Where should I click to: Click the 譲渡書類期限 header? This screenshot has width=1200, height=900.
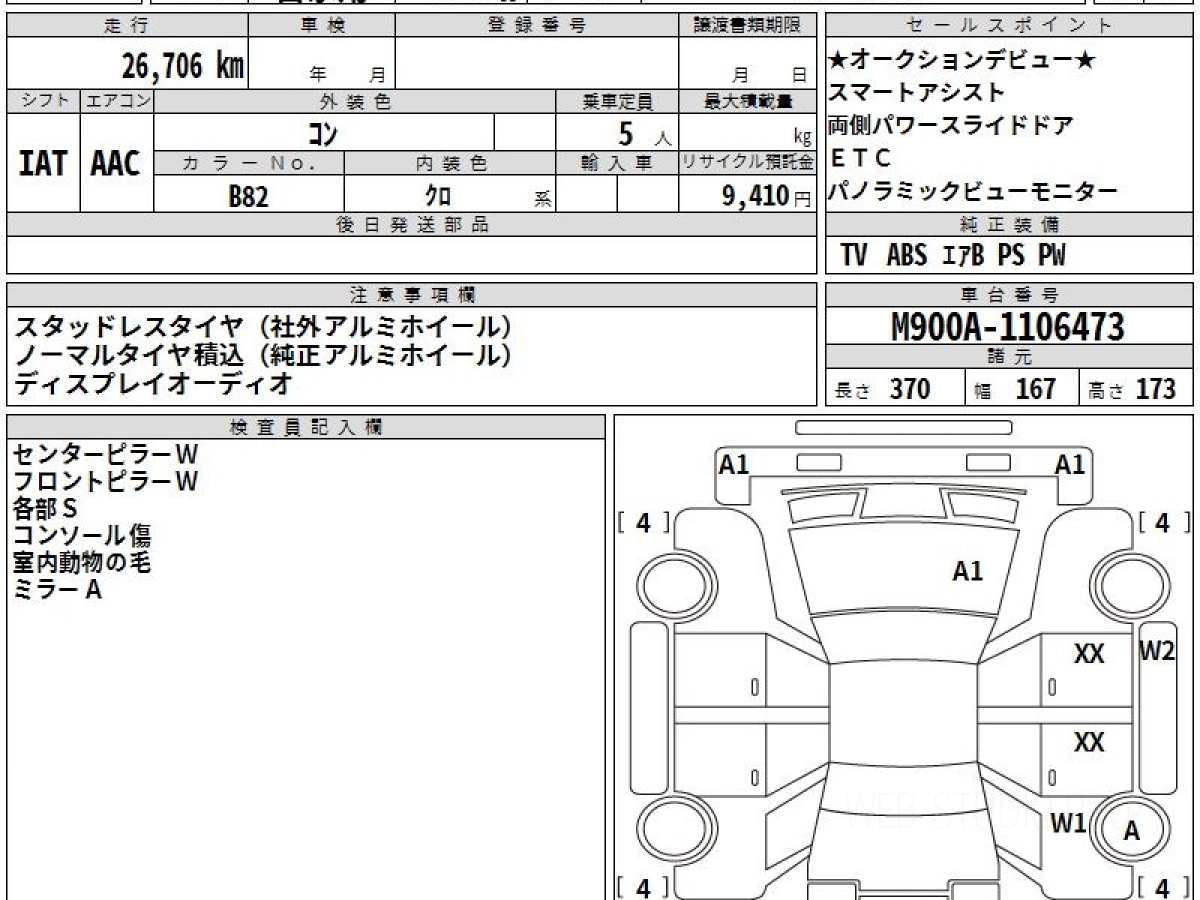coord(747,26)
